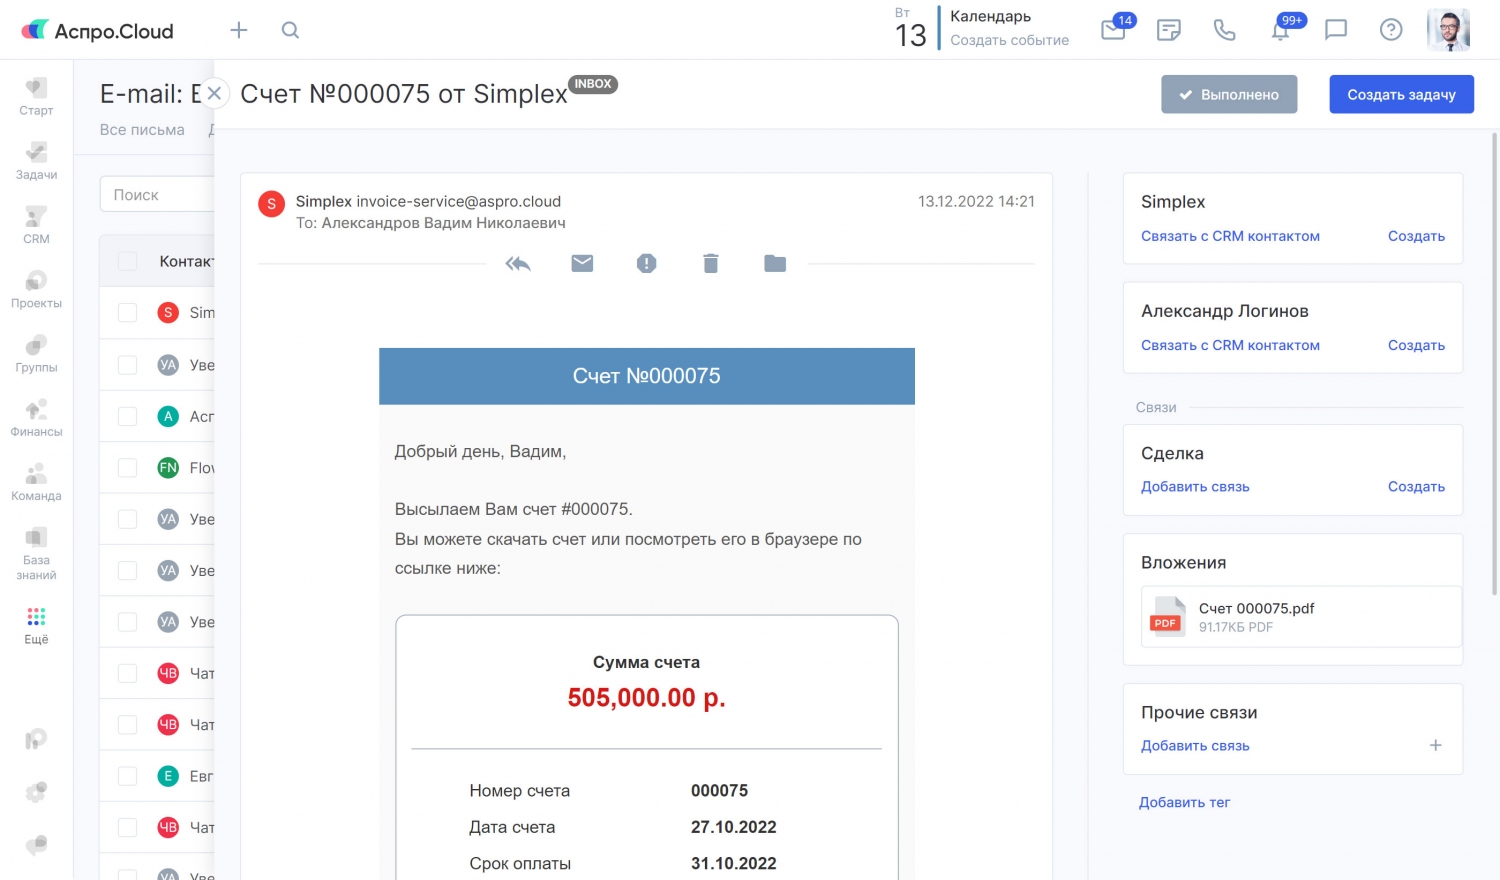
Task: Flag email as spam with exclamation icon
Action: (646, 264)
